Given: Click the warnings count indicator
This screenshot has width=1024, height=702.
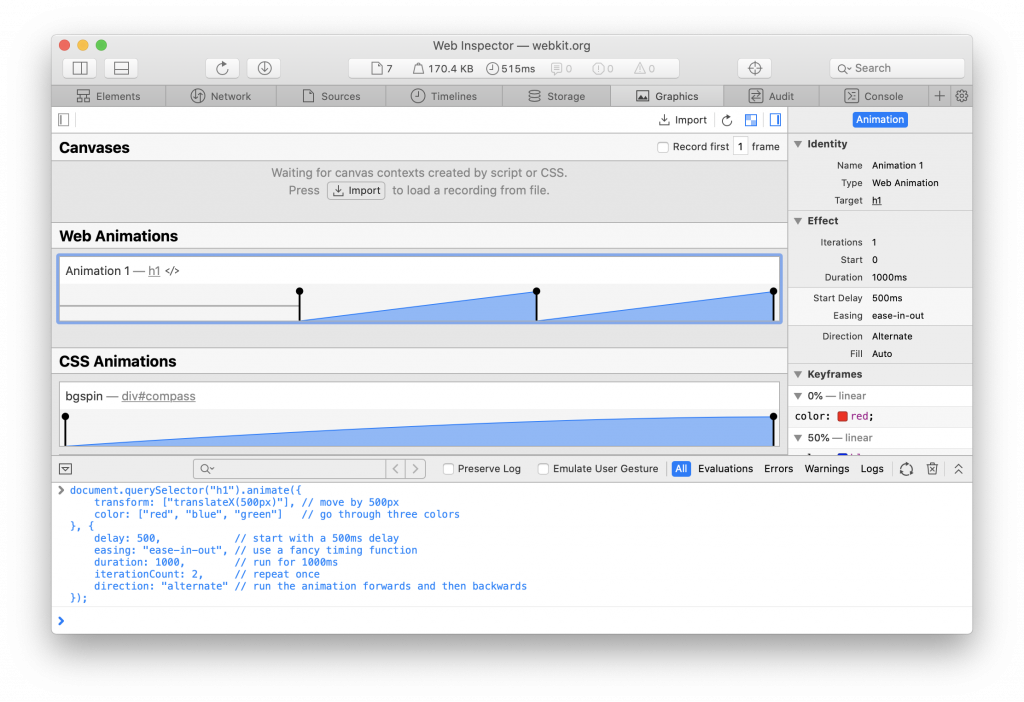Looking at the screenshot, I should (x=645, y=69).
